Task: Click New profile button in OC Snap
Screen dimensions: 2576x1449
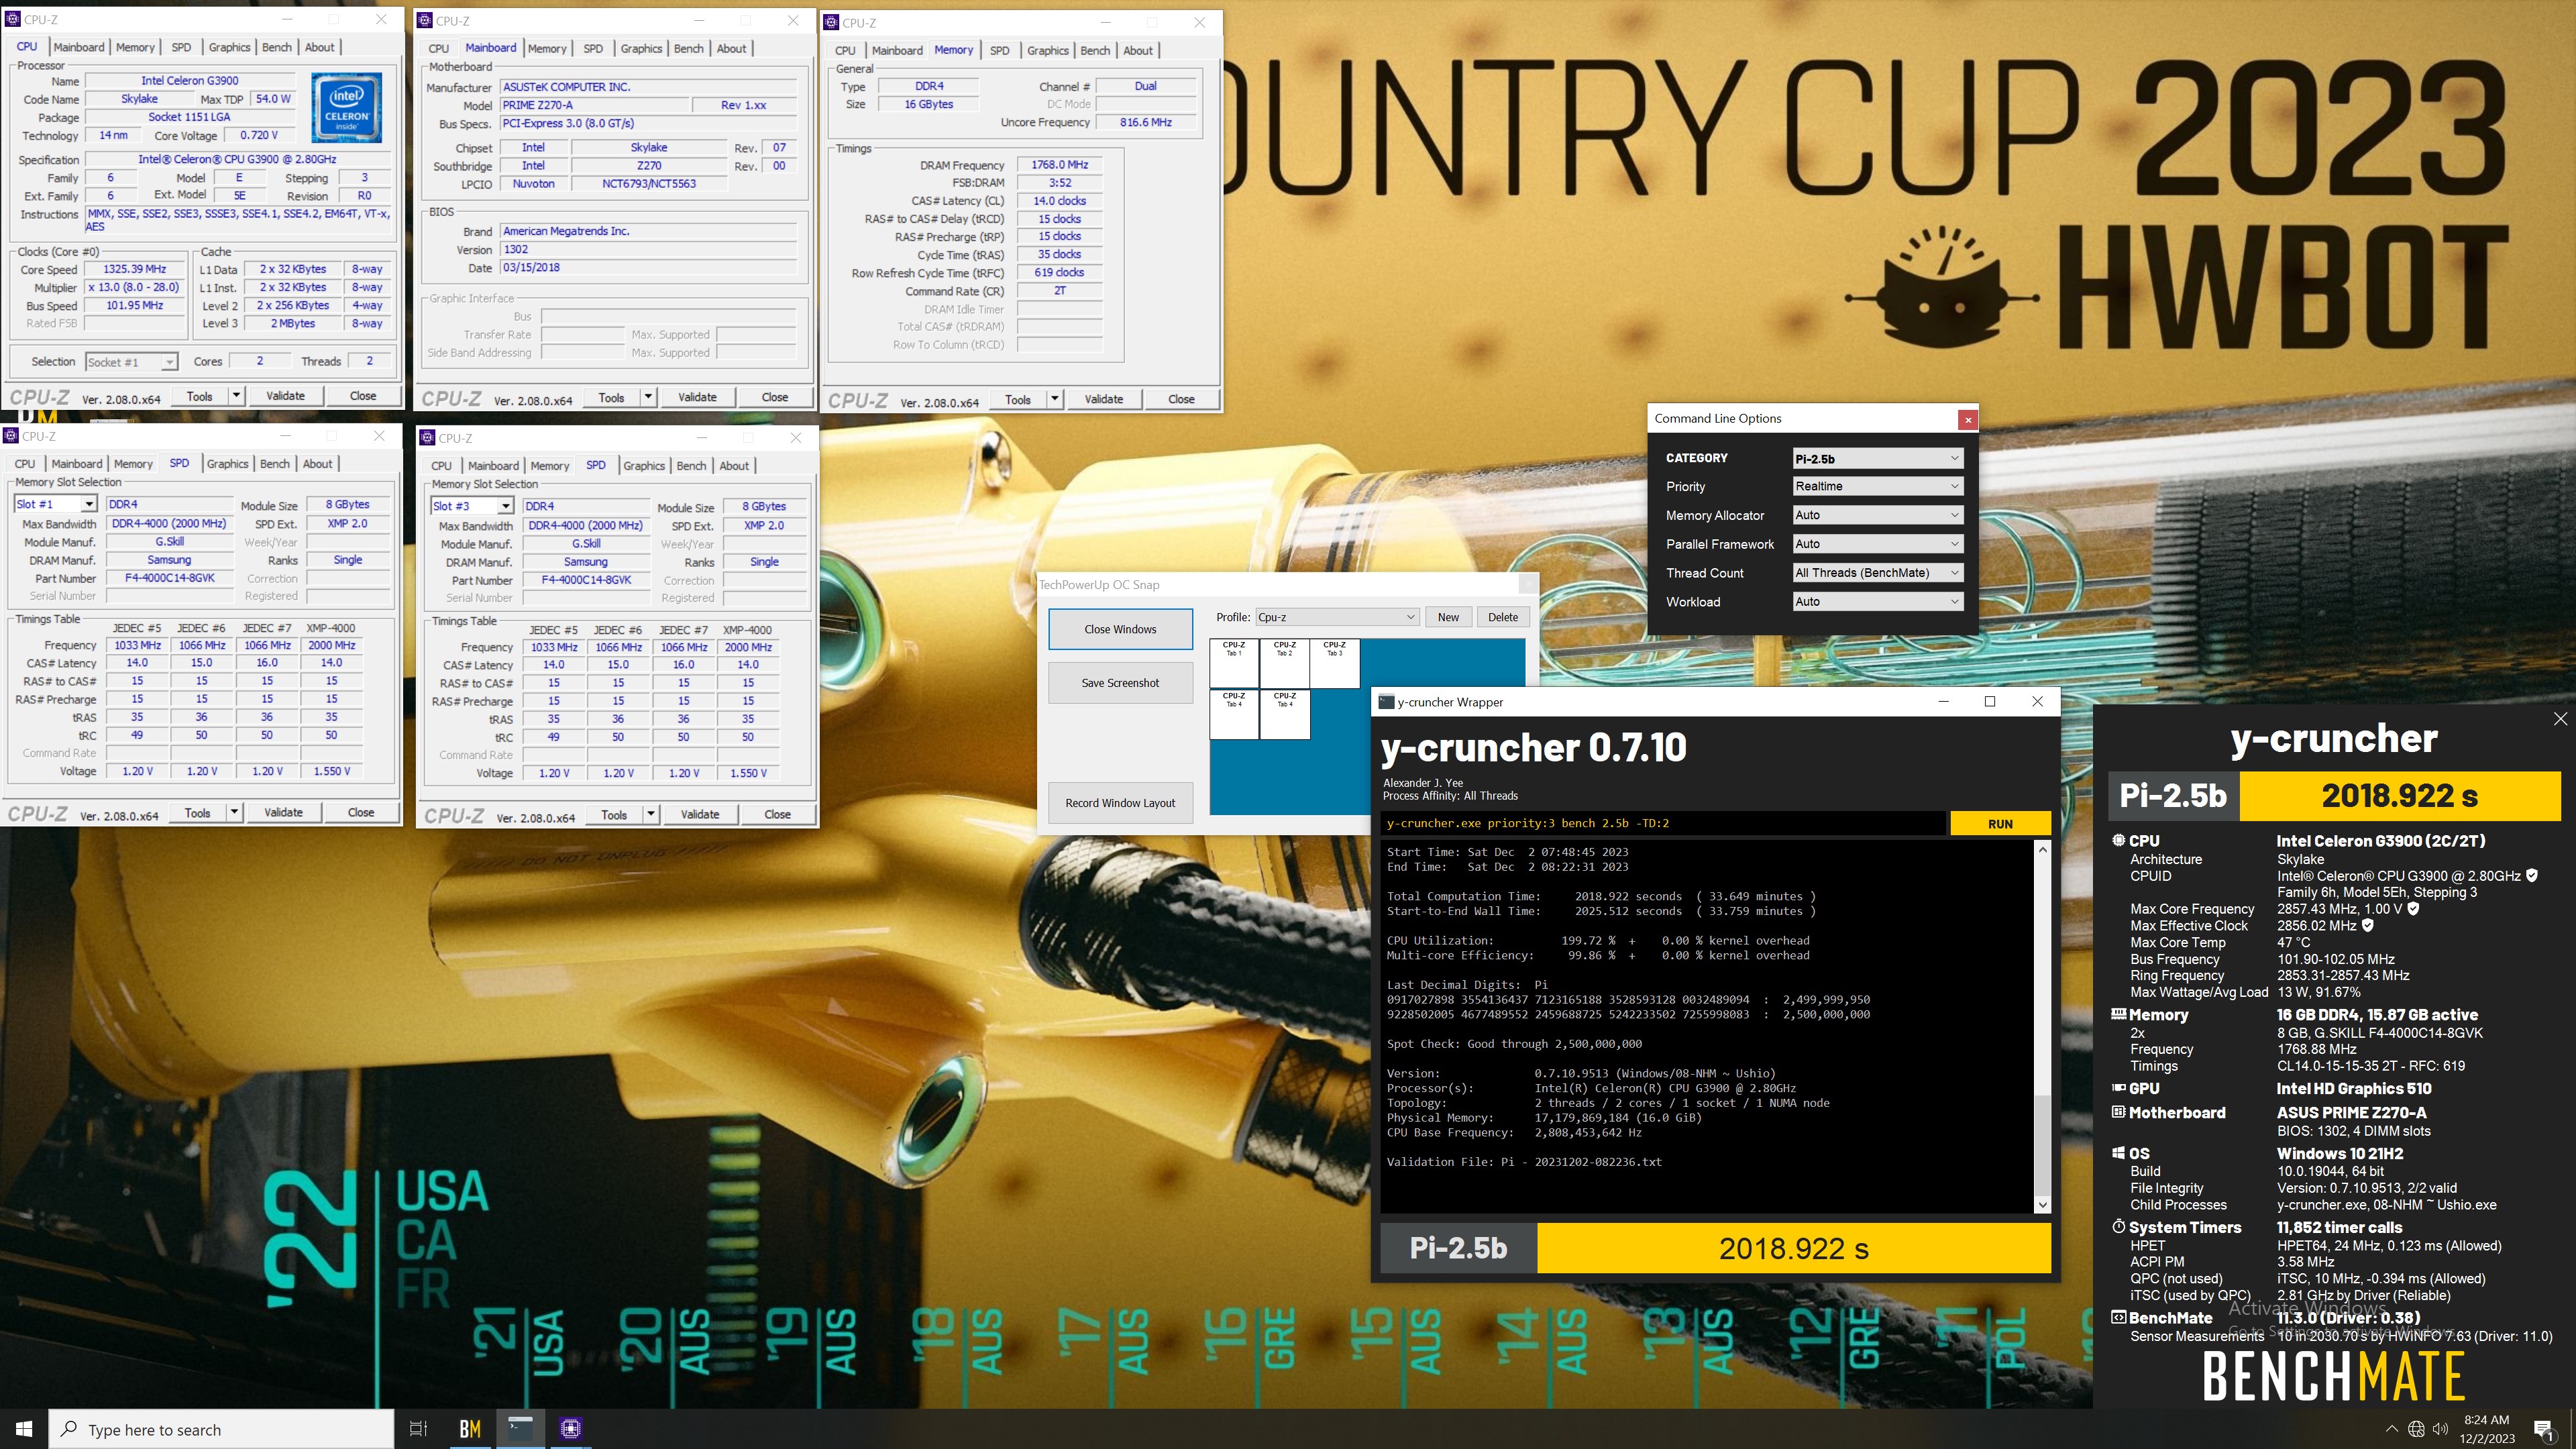Action: (1448, 617)
